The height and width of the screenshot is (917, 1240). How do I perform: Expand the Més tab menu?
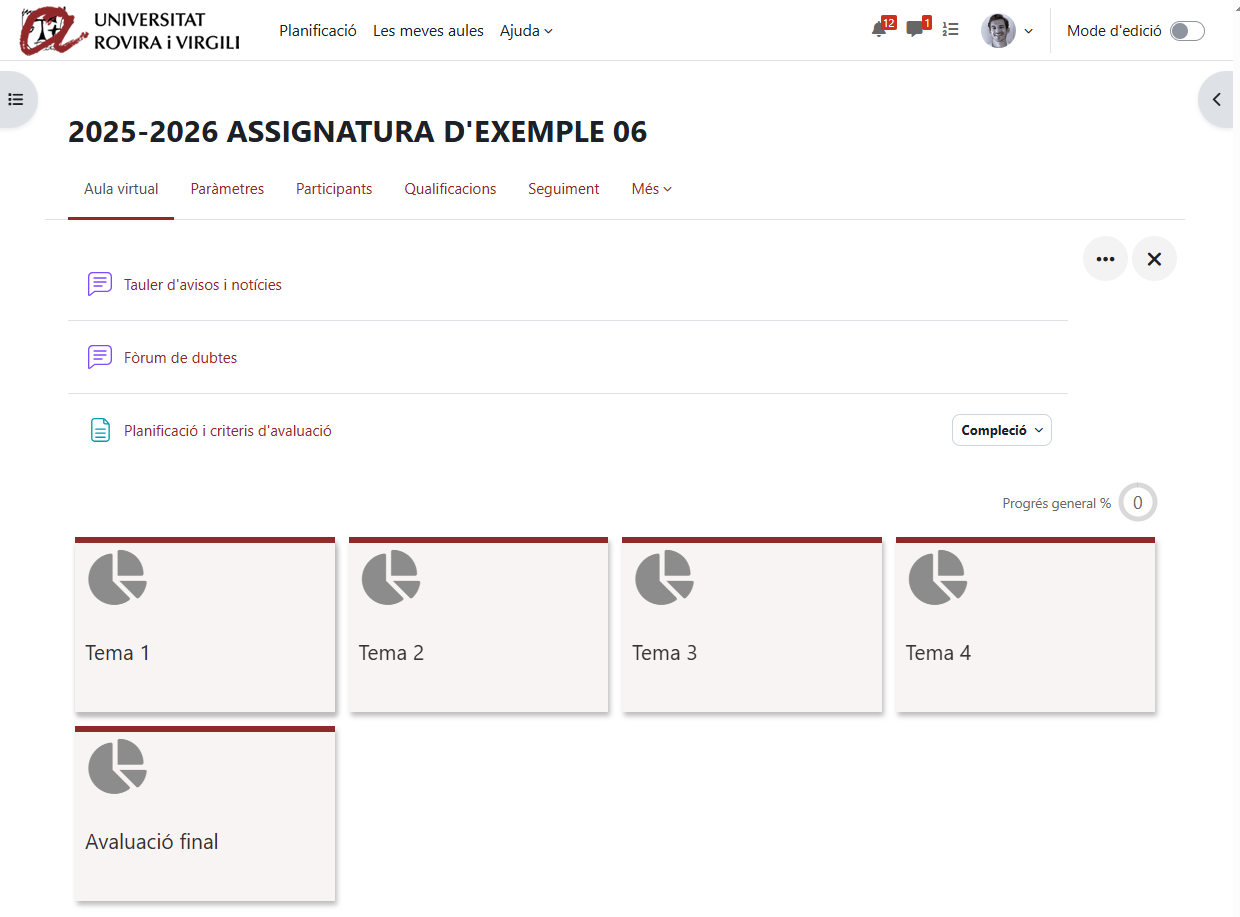651,189
